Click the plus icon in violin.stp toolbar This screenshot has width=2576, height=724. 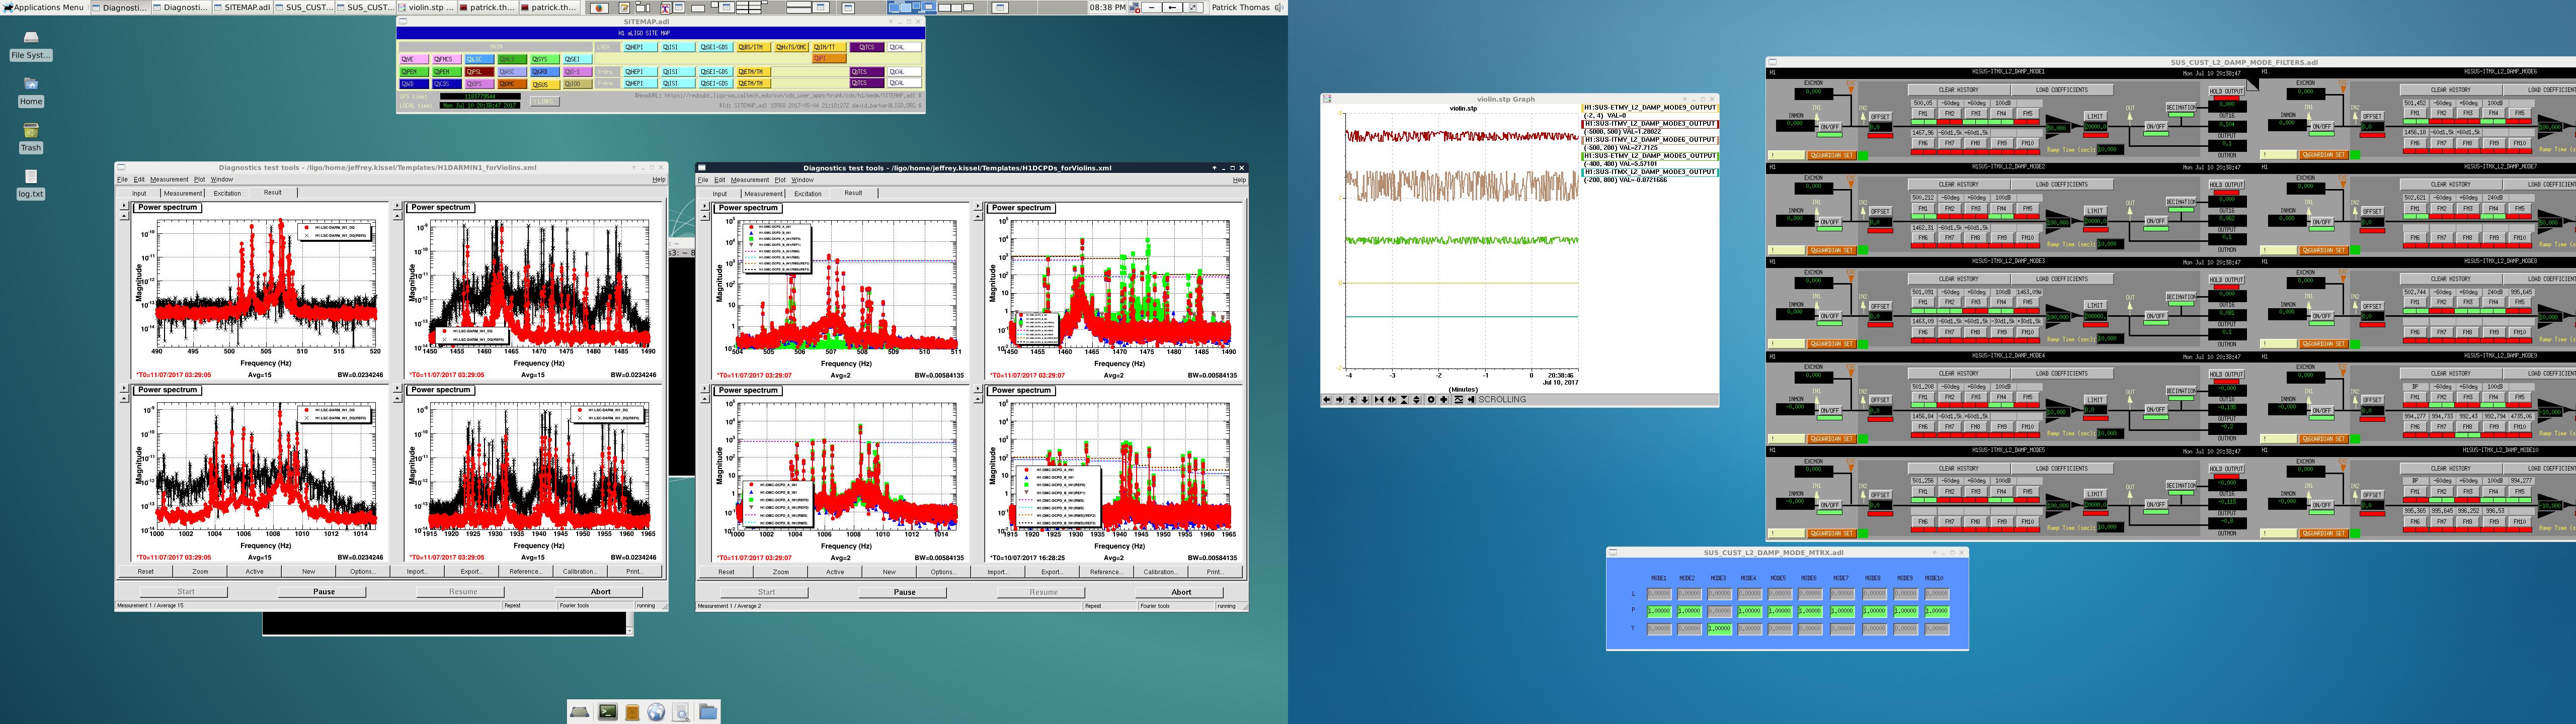[1444, 400]
